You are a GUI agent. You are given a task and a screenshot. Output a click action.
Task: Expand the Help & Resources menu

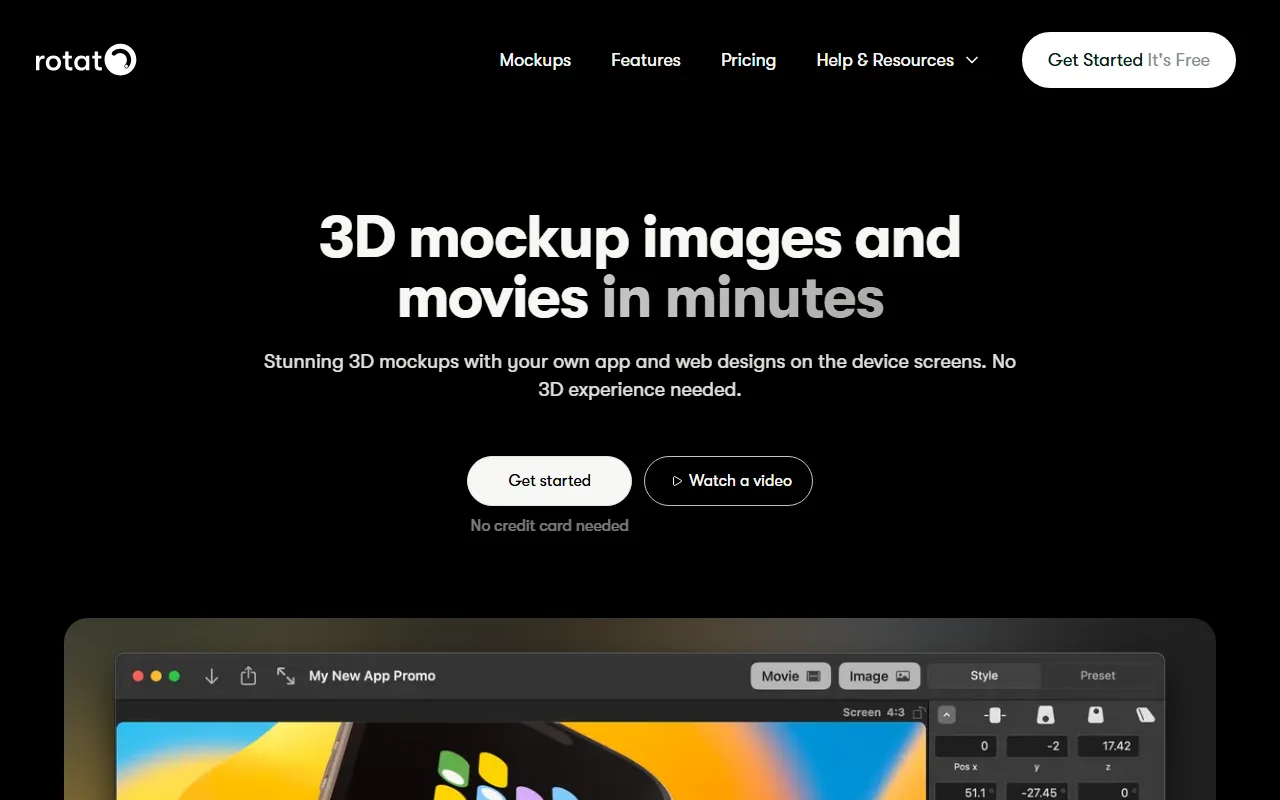pos(897,60)
